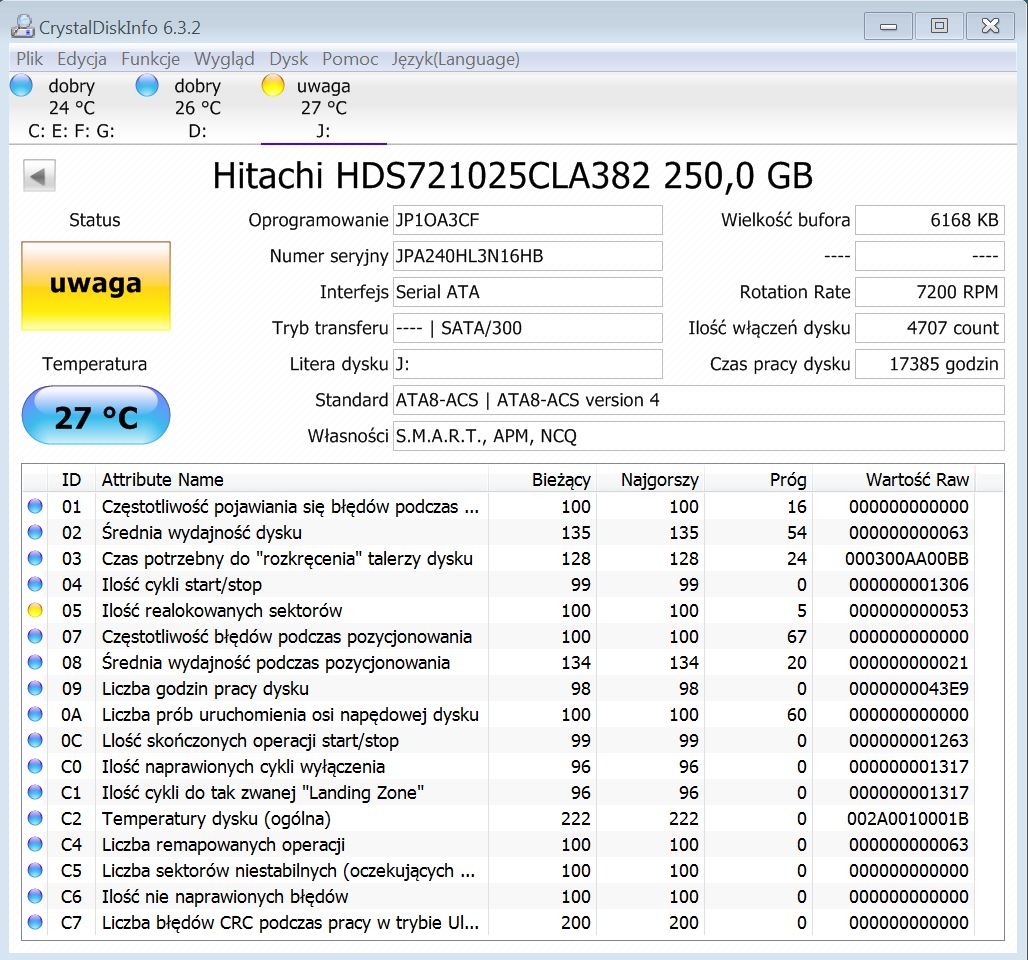Open the Edycja menu
The height and width of the screenshot is (960, 1028).
click(81, 59)
